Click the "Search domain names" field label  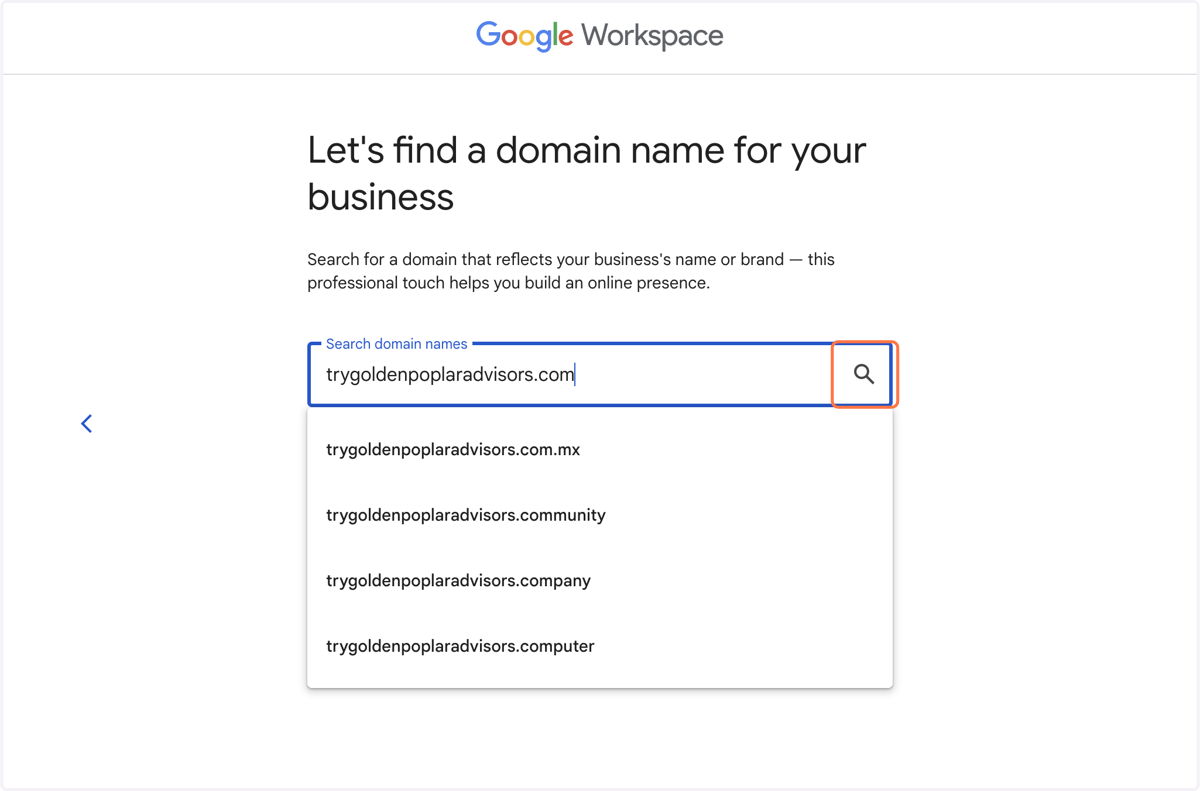click(397, 344)
